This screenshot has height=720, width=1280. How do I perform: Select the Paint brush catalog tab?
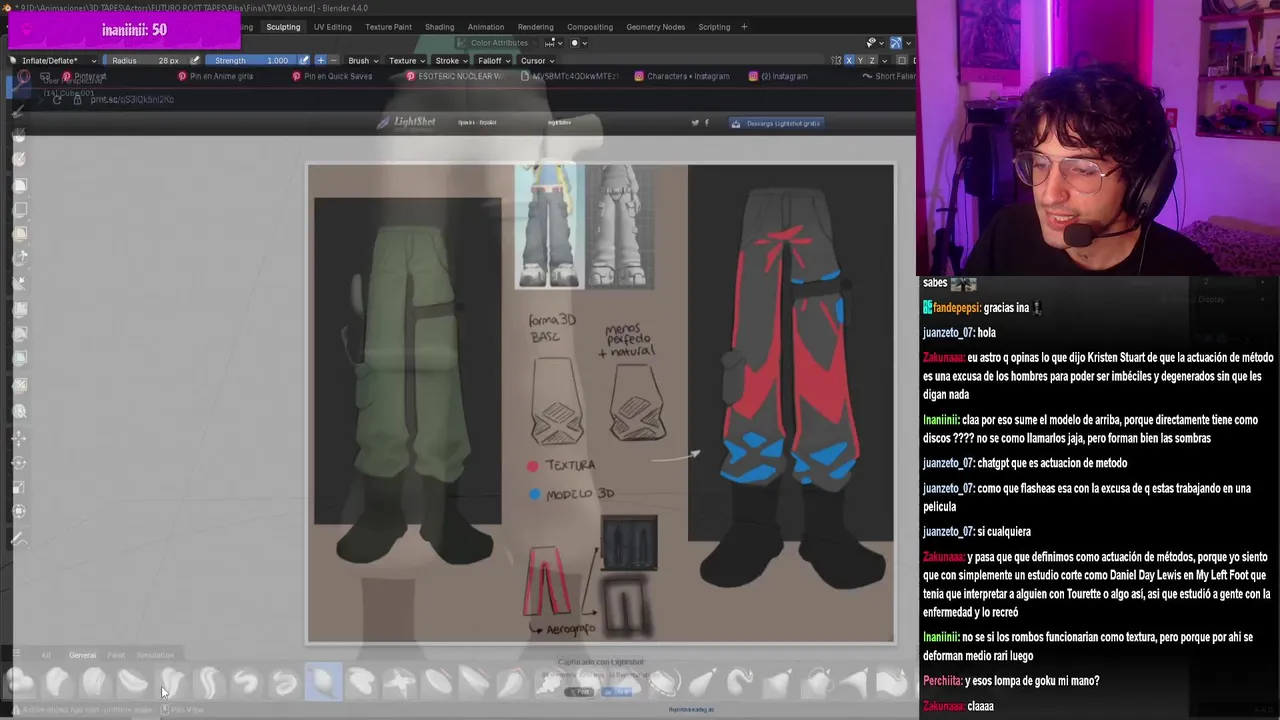116,655
